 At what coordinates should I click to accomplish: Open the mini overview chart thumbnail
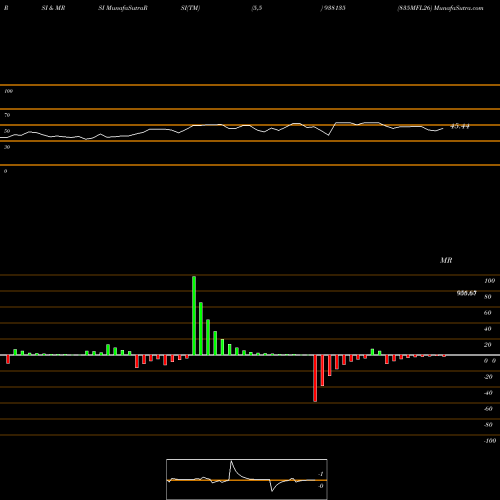247,479
